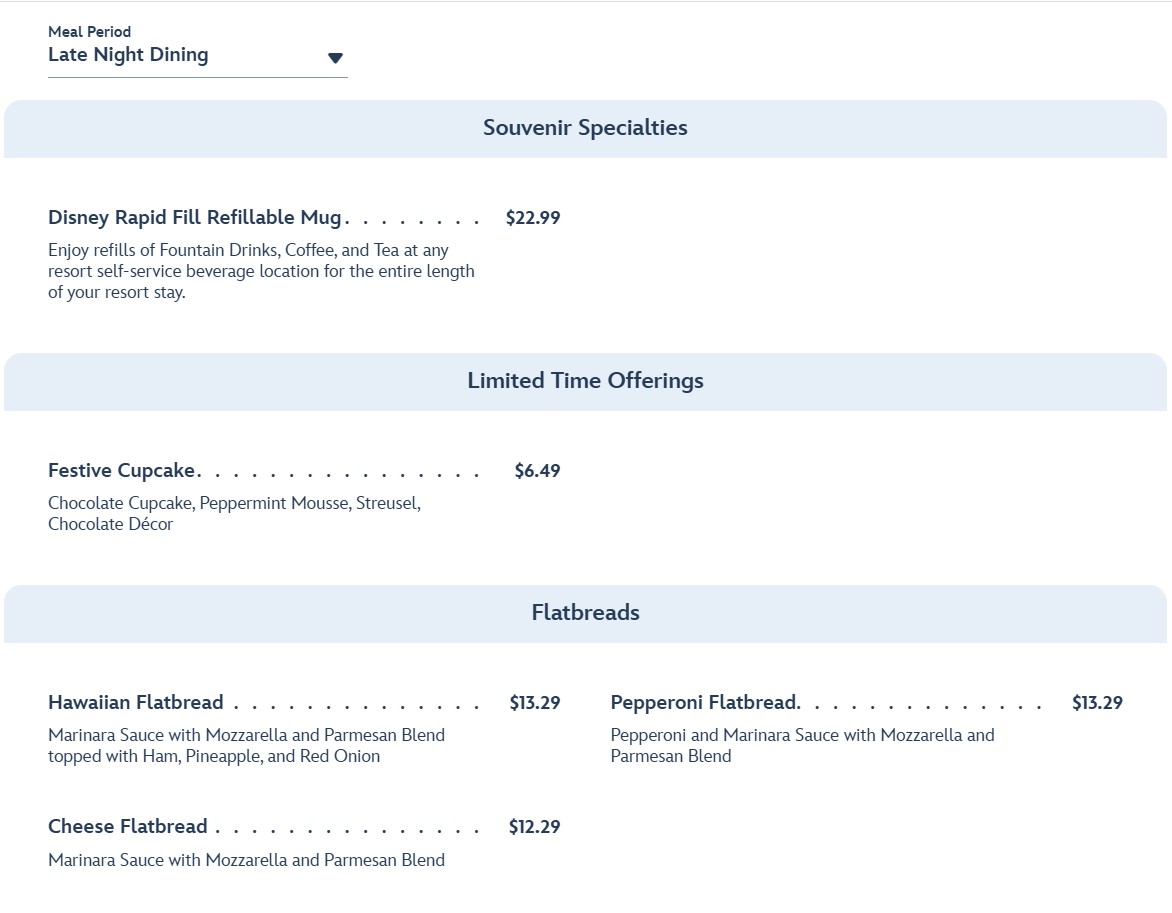This screenshot has height=913, width=1172.
Task: Select the Souvenir Specialties section header
Action: pyautogui.click(x=585, y=128)
